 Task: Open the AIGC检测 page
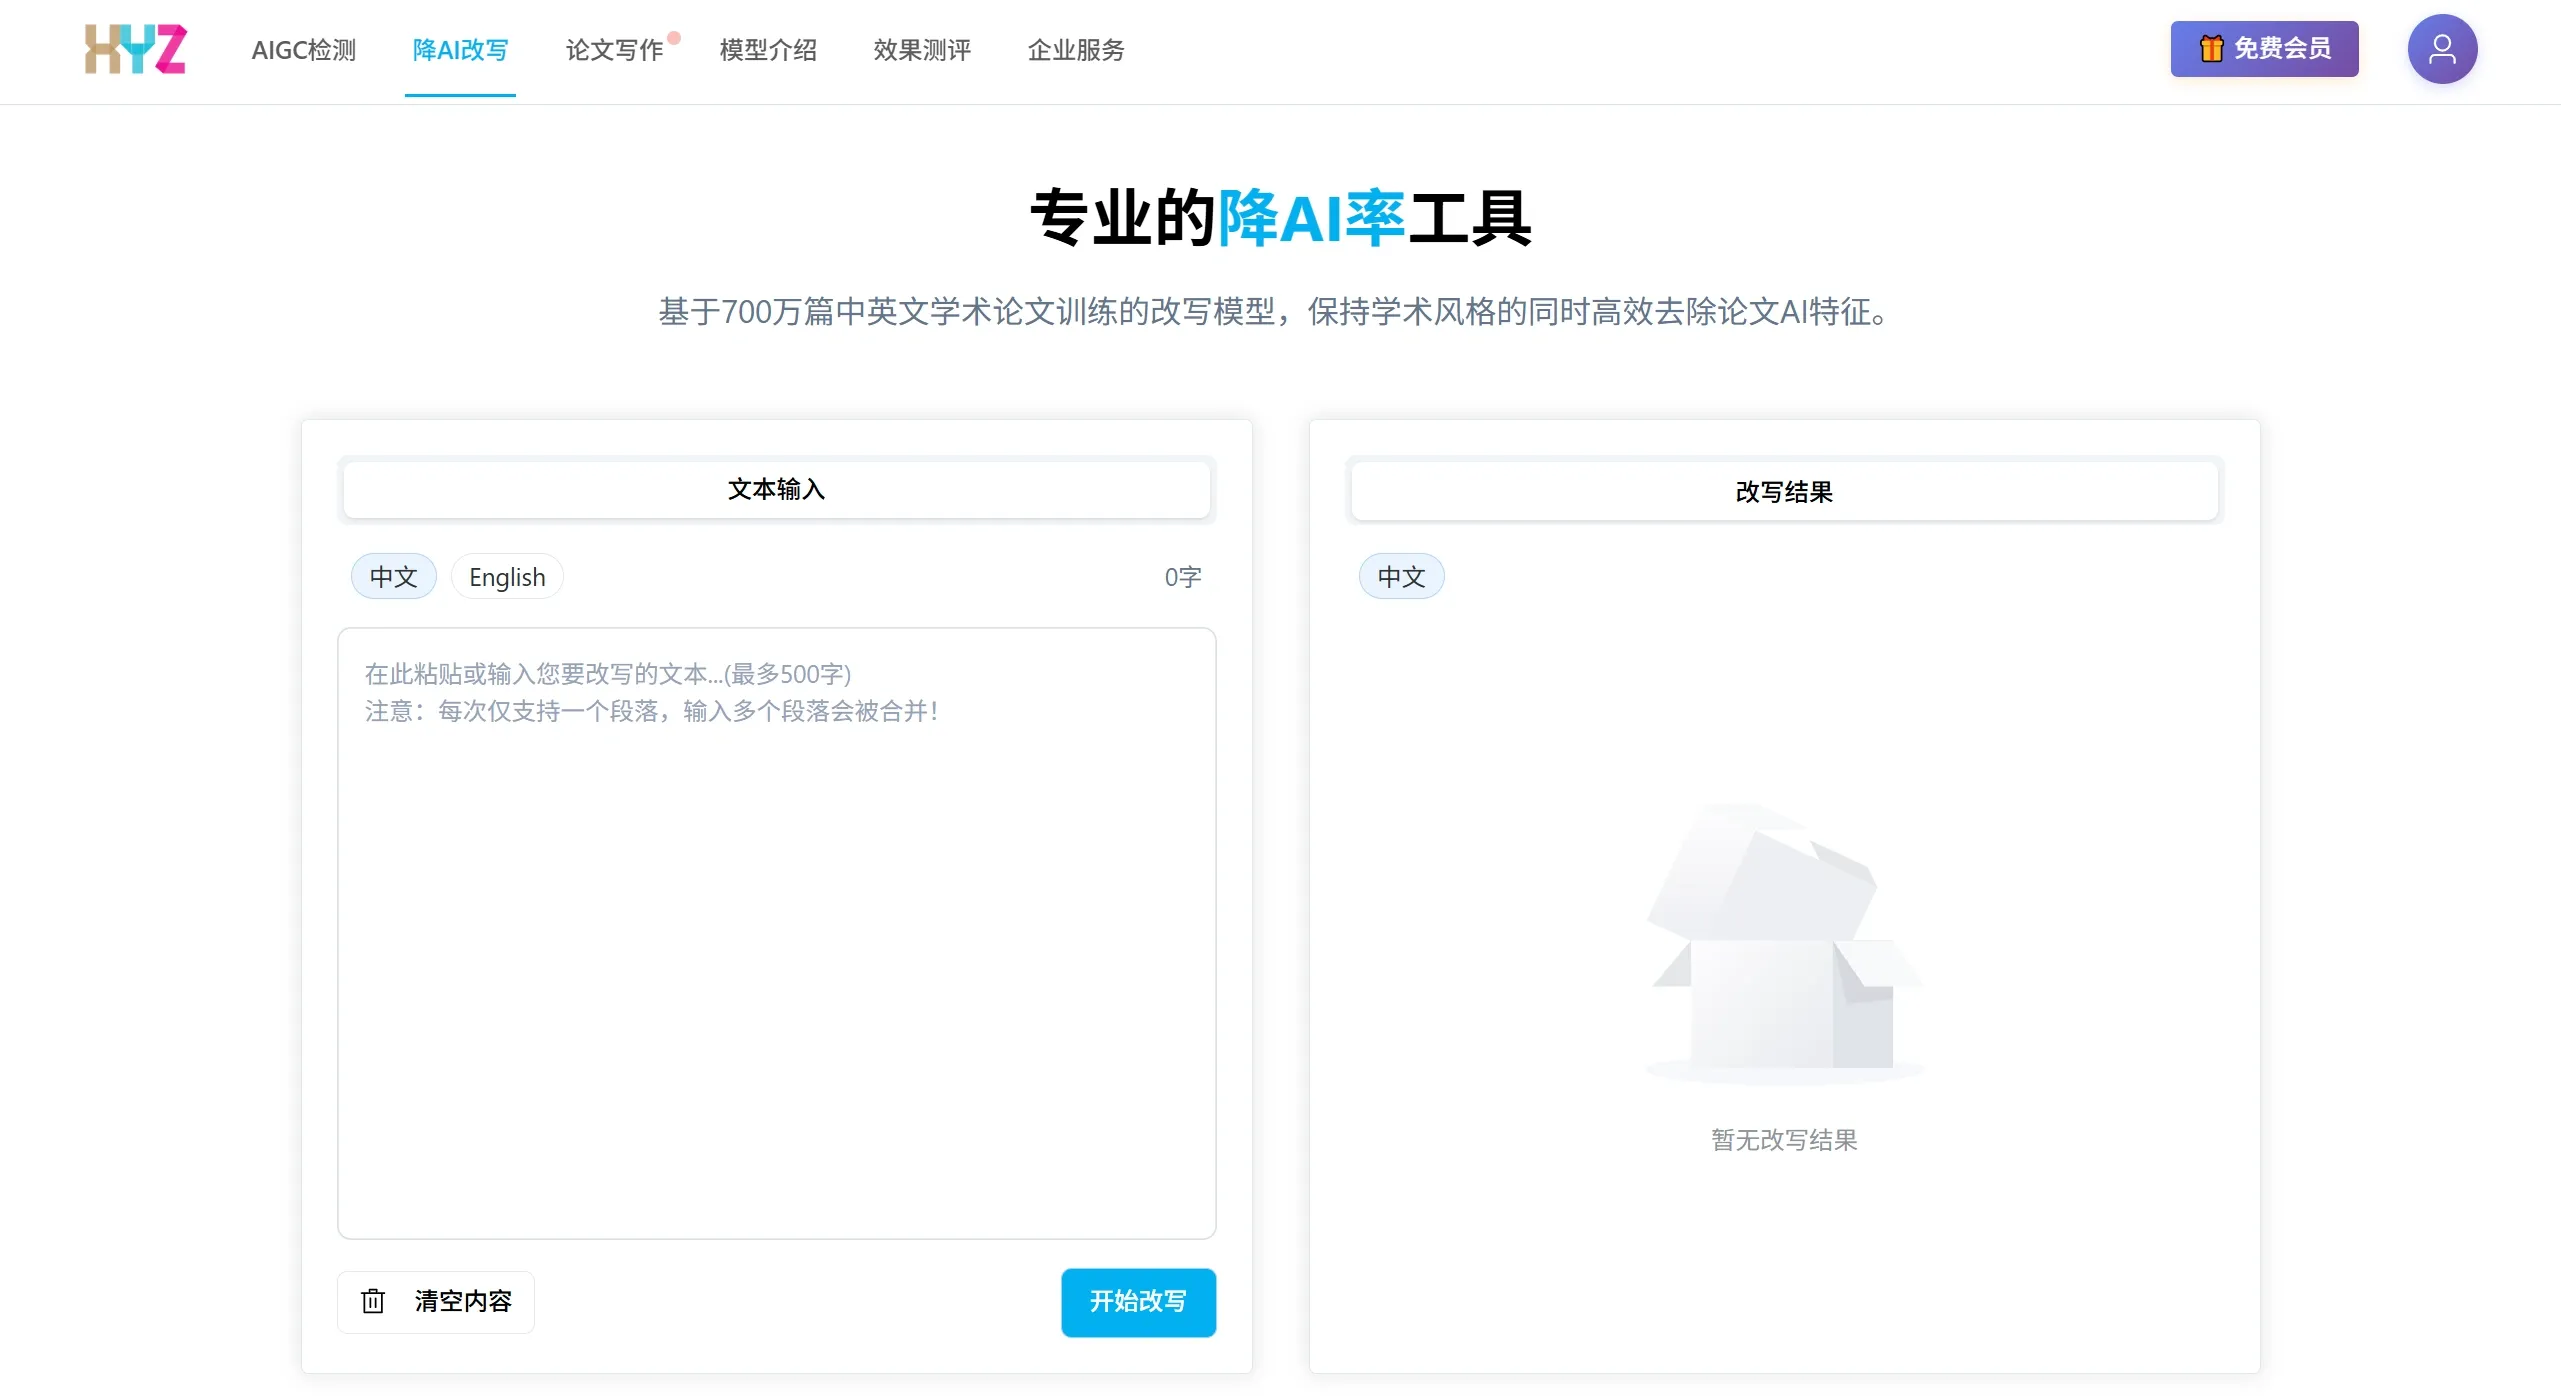tap(304, 50)
